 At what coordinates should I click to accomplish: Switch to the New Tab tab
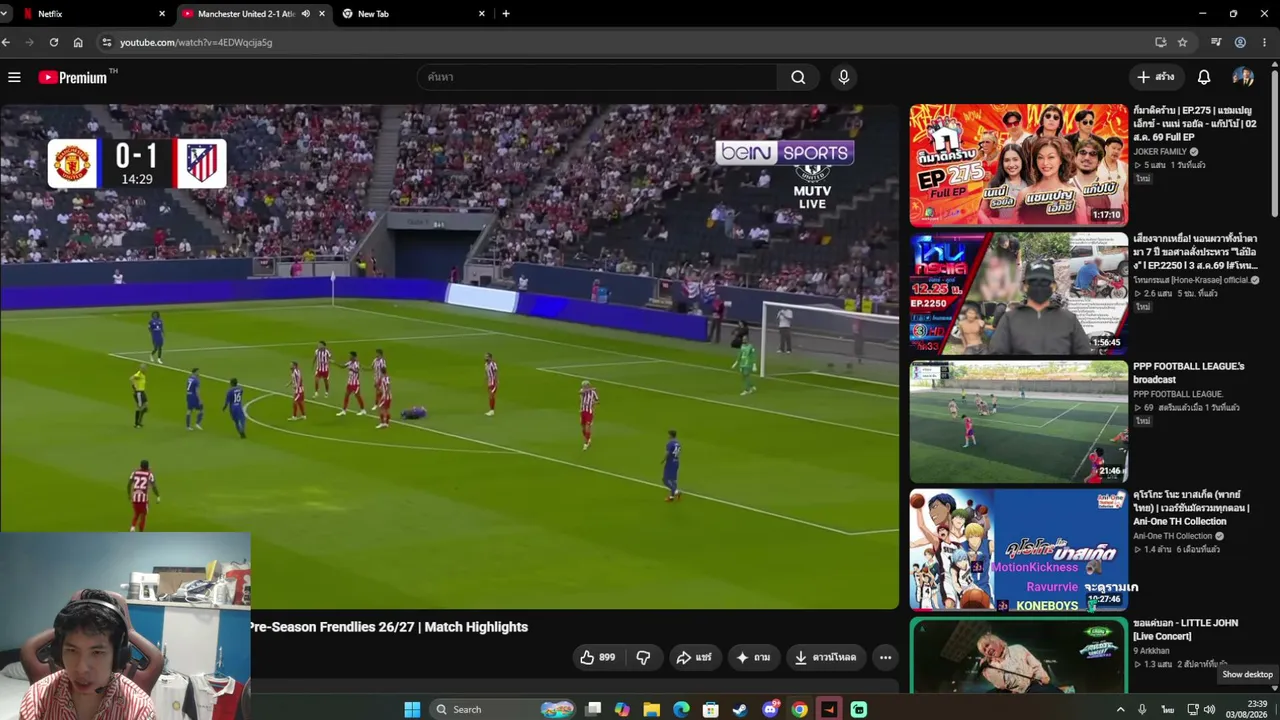click(414, 14)
